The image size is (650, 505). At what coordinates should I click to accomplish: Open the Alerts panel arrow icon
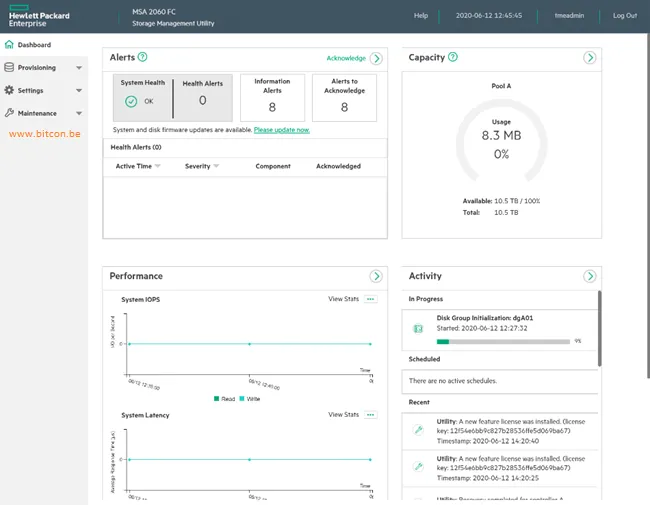point(376,59)
